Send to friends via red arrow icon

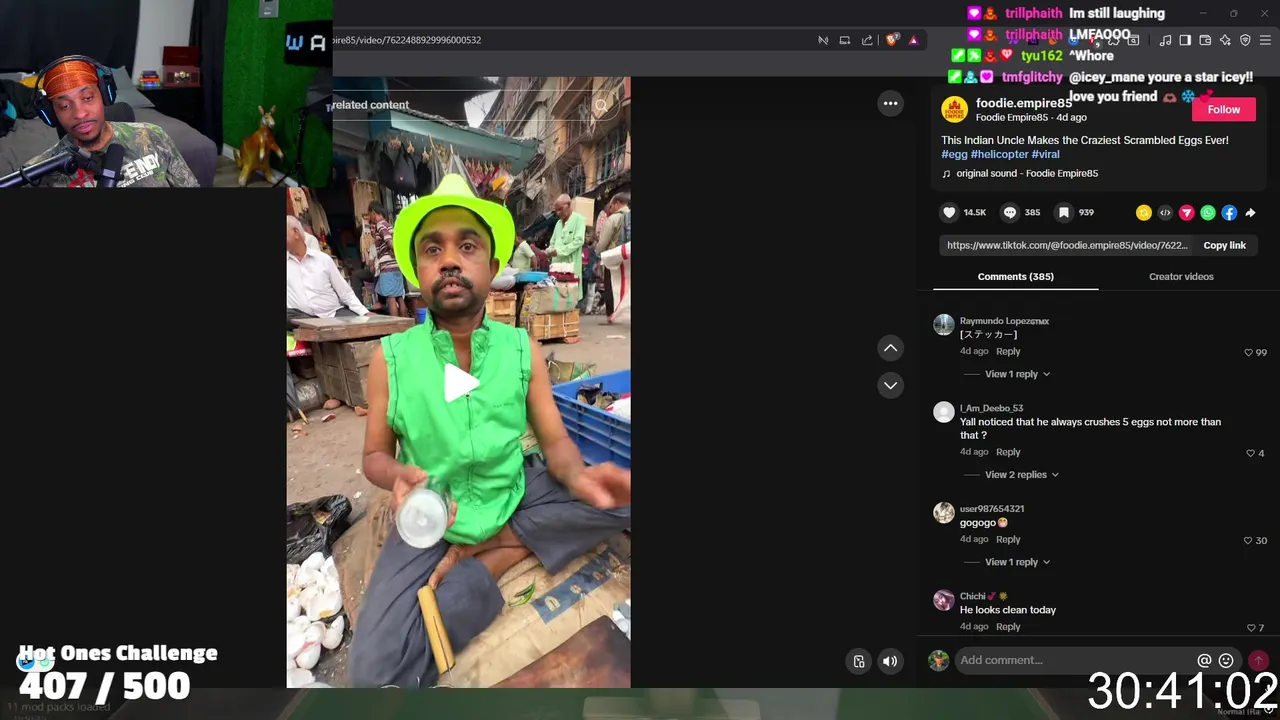[x=1186, y=213]
